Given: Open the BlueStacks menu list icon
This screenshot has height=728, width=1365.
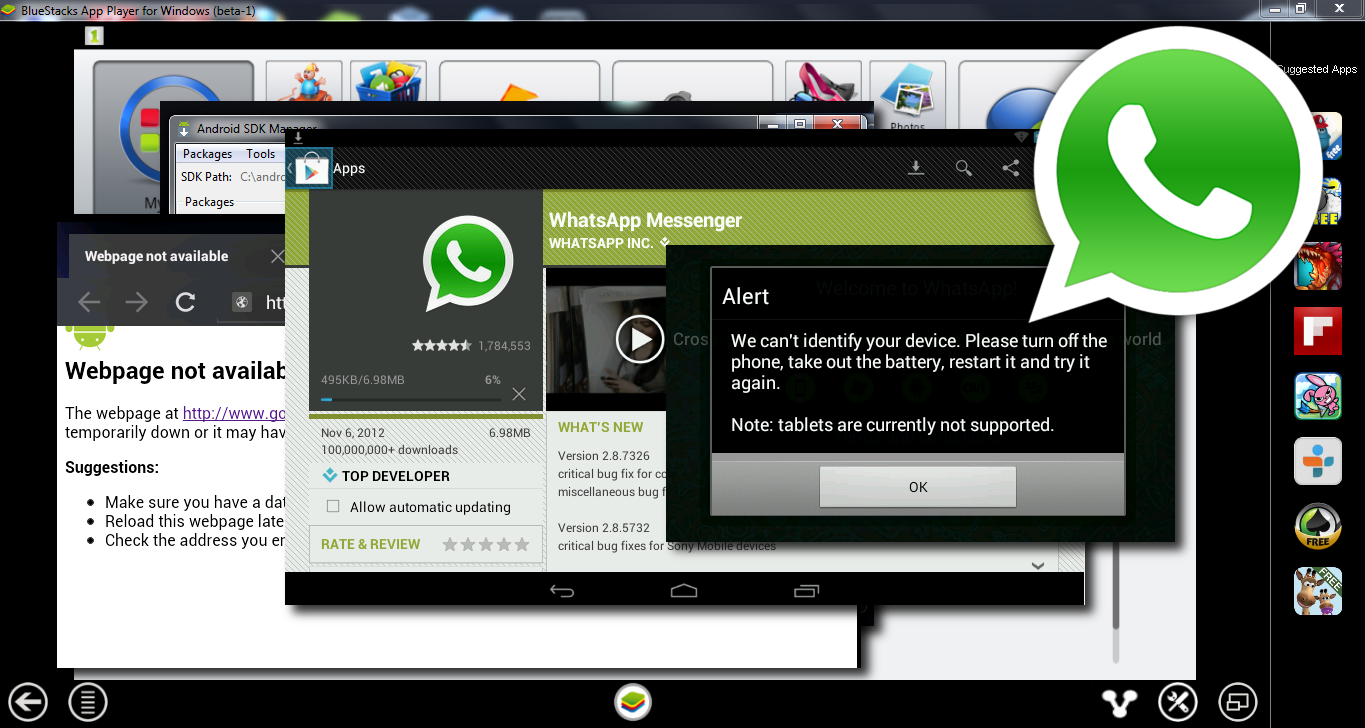Looking at the screenshot, I should click(x=88, y=702).
